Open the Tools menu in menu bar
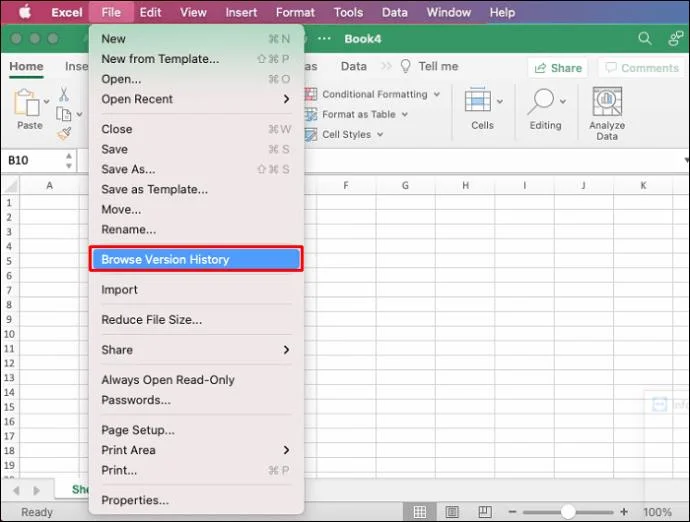Viewport: 690px width, 522px height. tap(348, 12)
